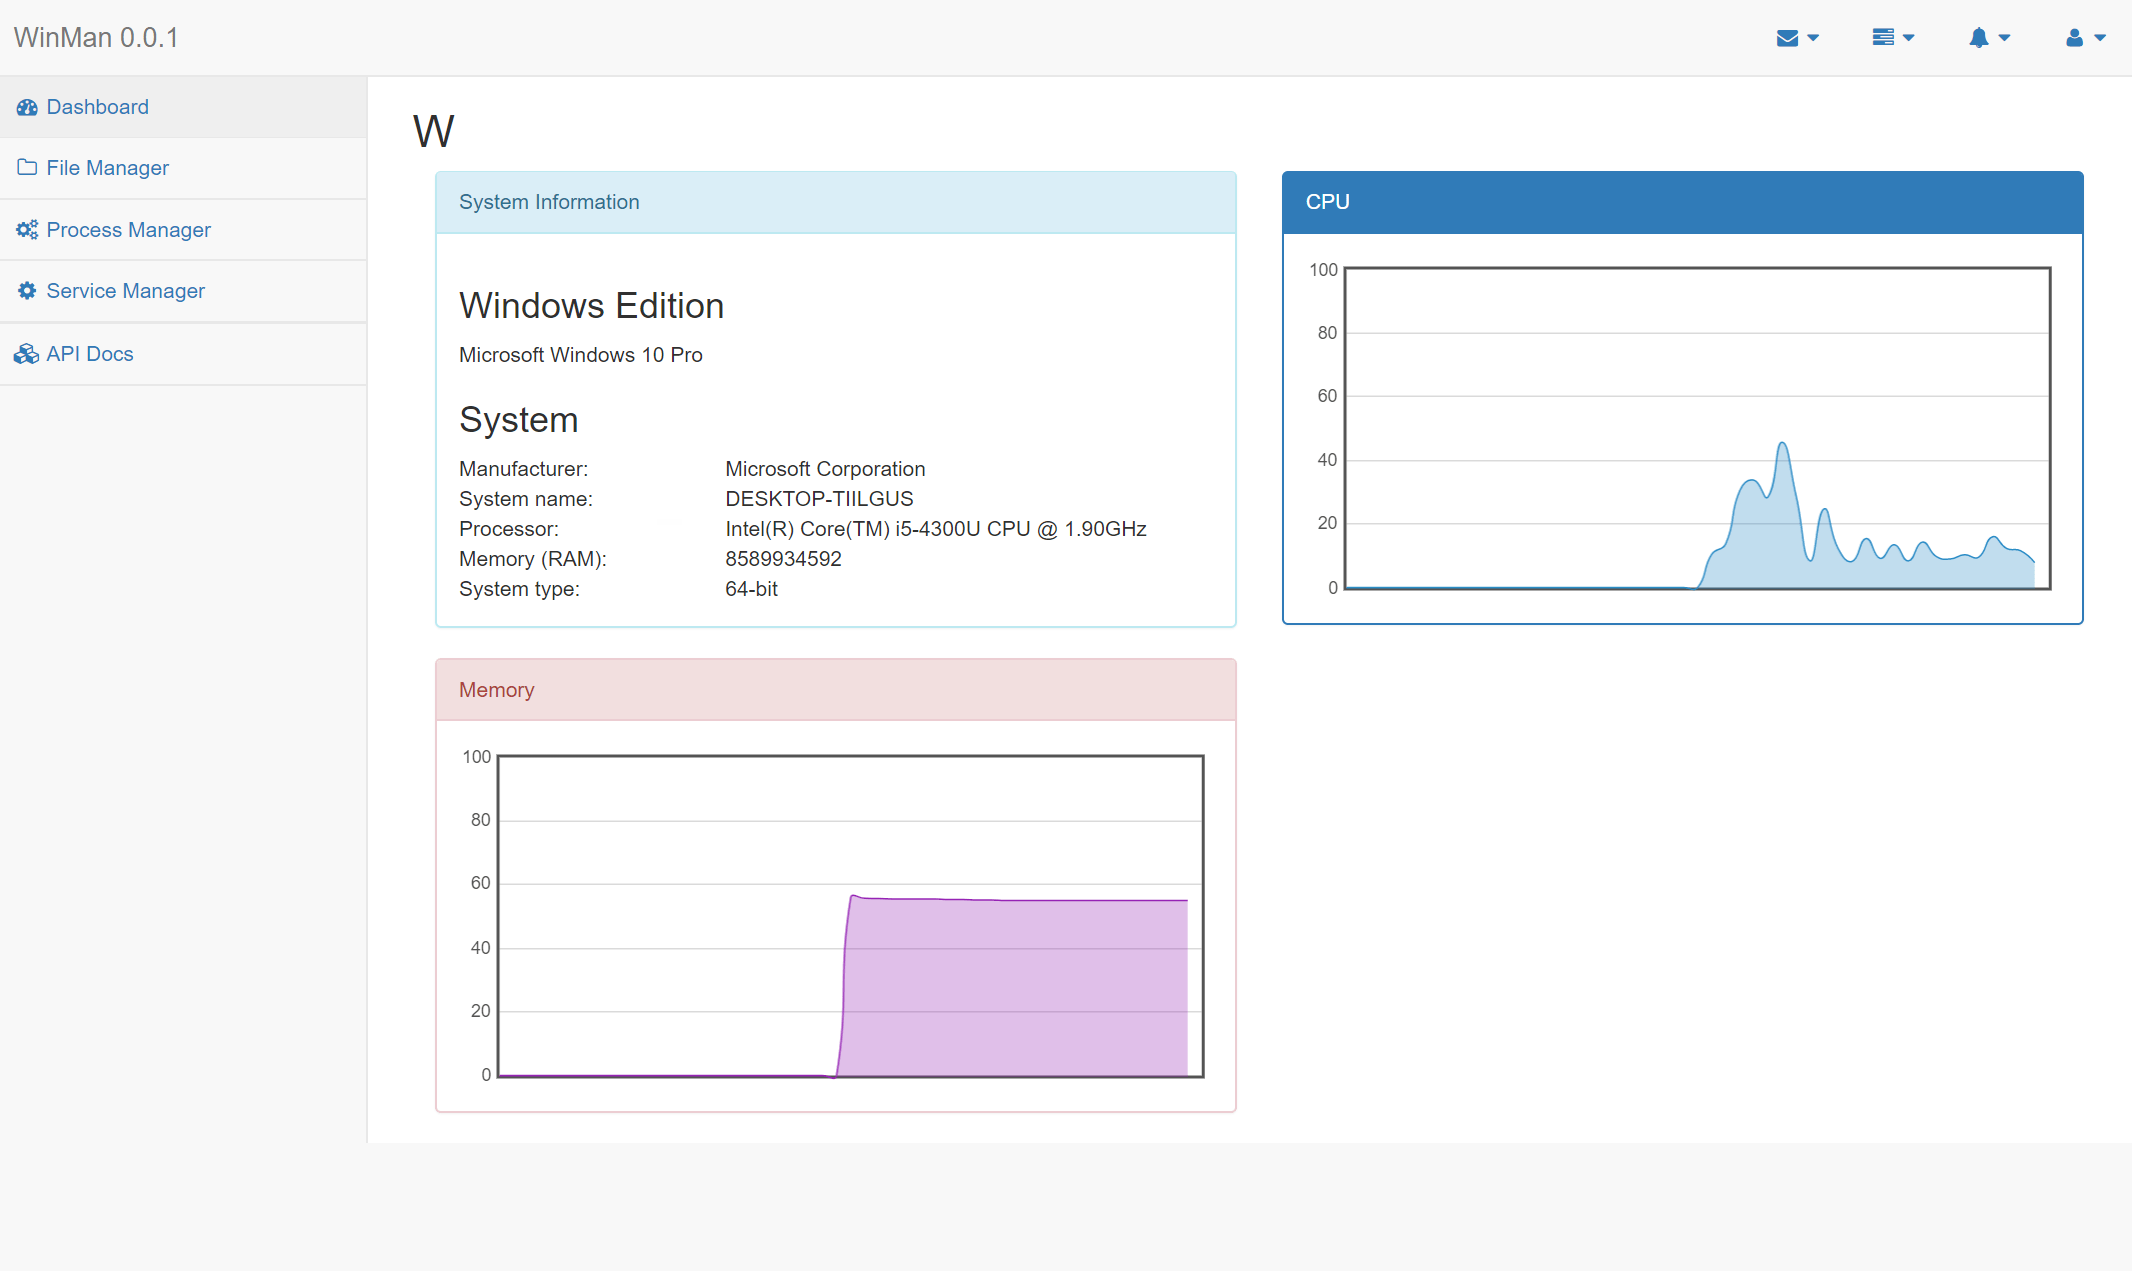2132x1271 pixels.
Task: Open the tasks list server icon
Action: pos(1884,37)
